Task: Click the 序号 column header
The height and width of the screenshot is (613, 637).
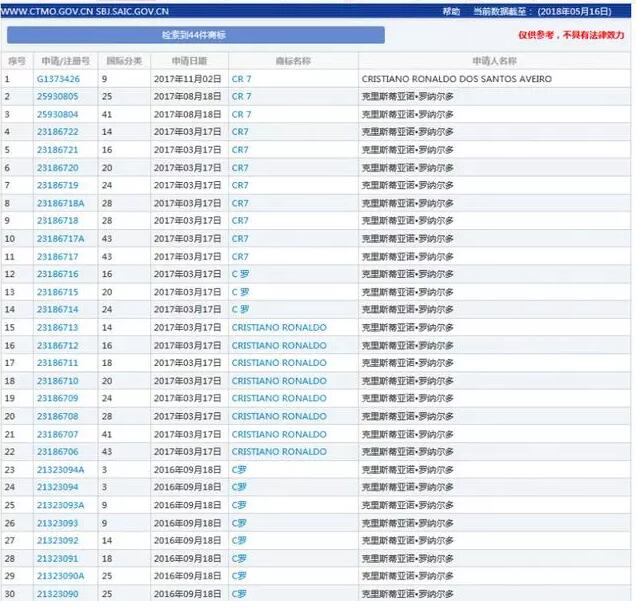Action: pos(17,61)
